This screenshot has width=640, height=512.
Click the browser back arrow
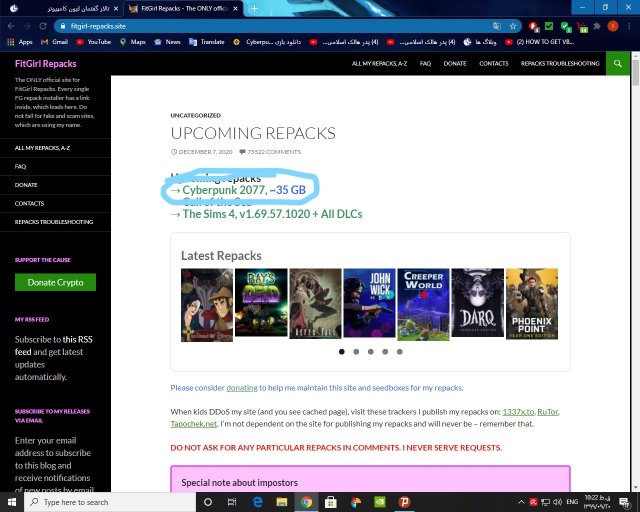pos(11,26)
